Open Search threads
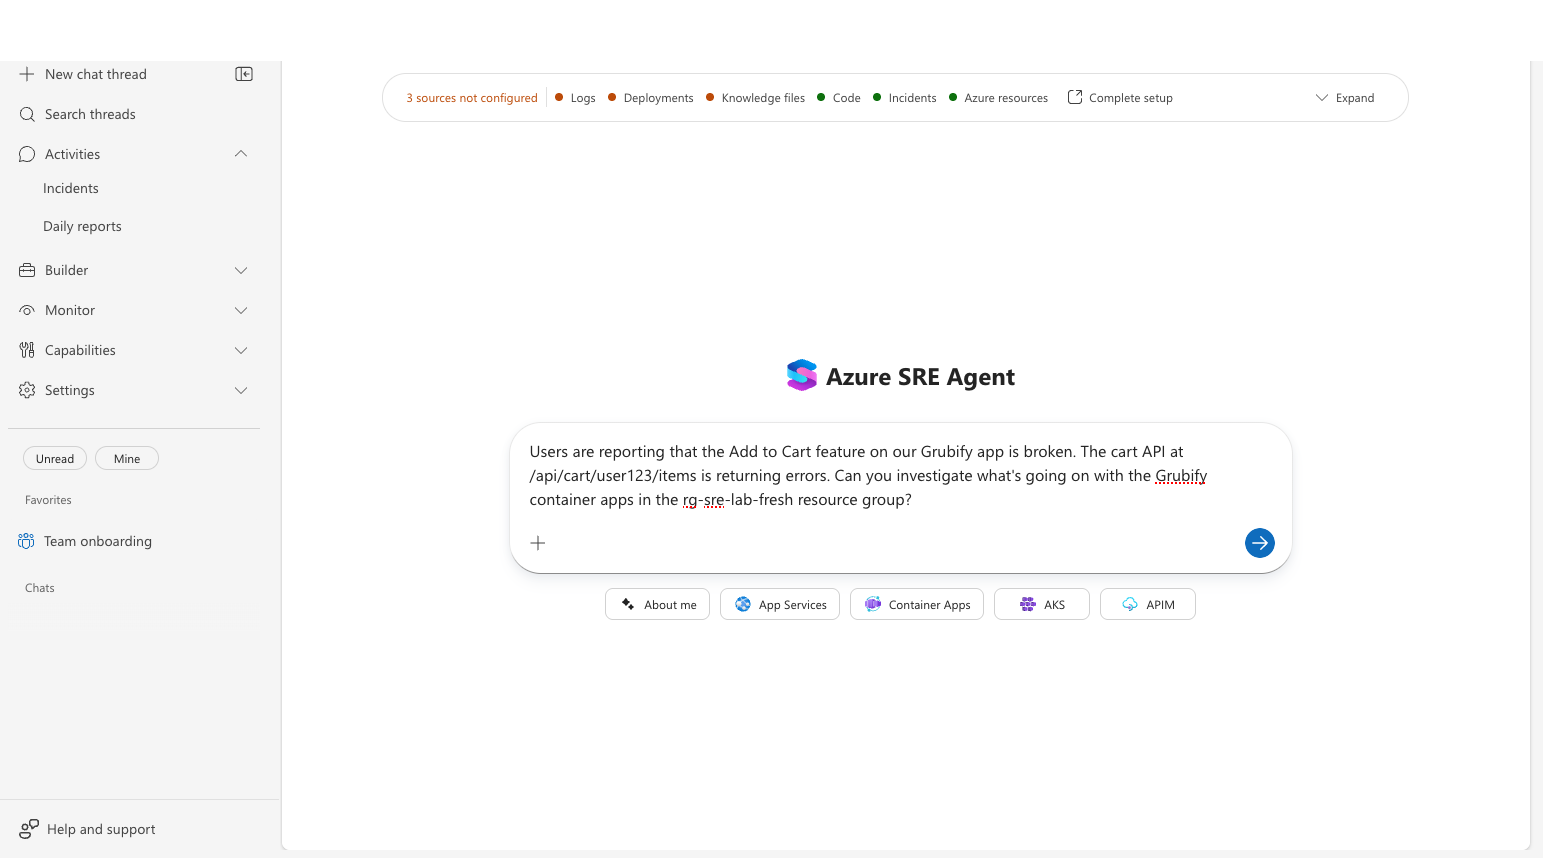Screen dimensions: 1543x858 (90, 114)
